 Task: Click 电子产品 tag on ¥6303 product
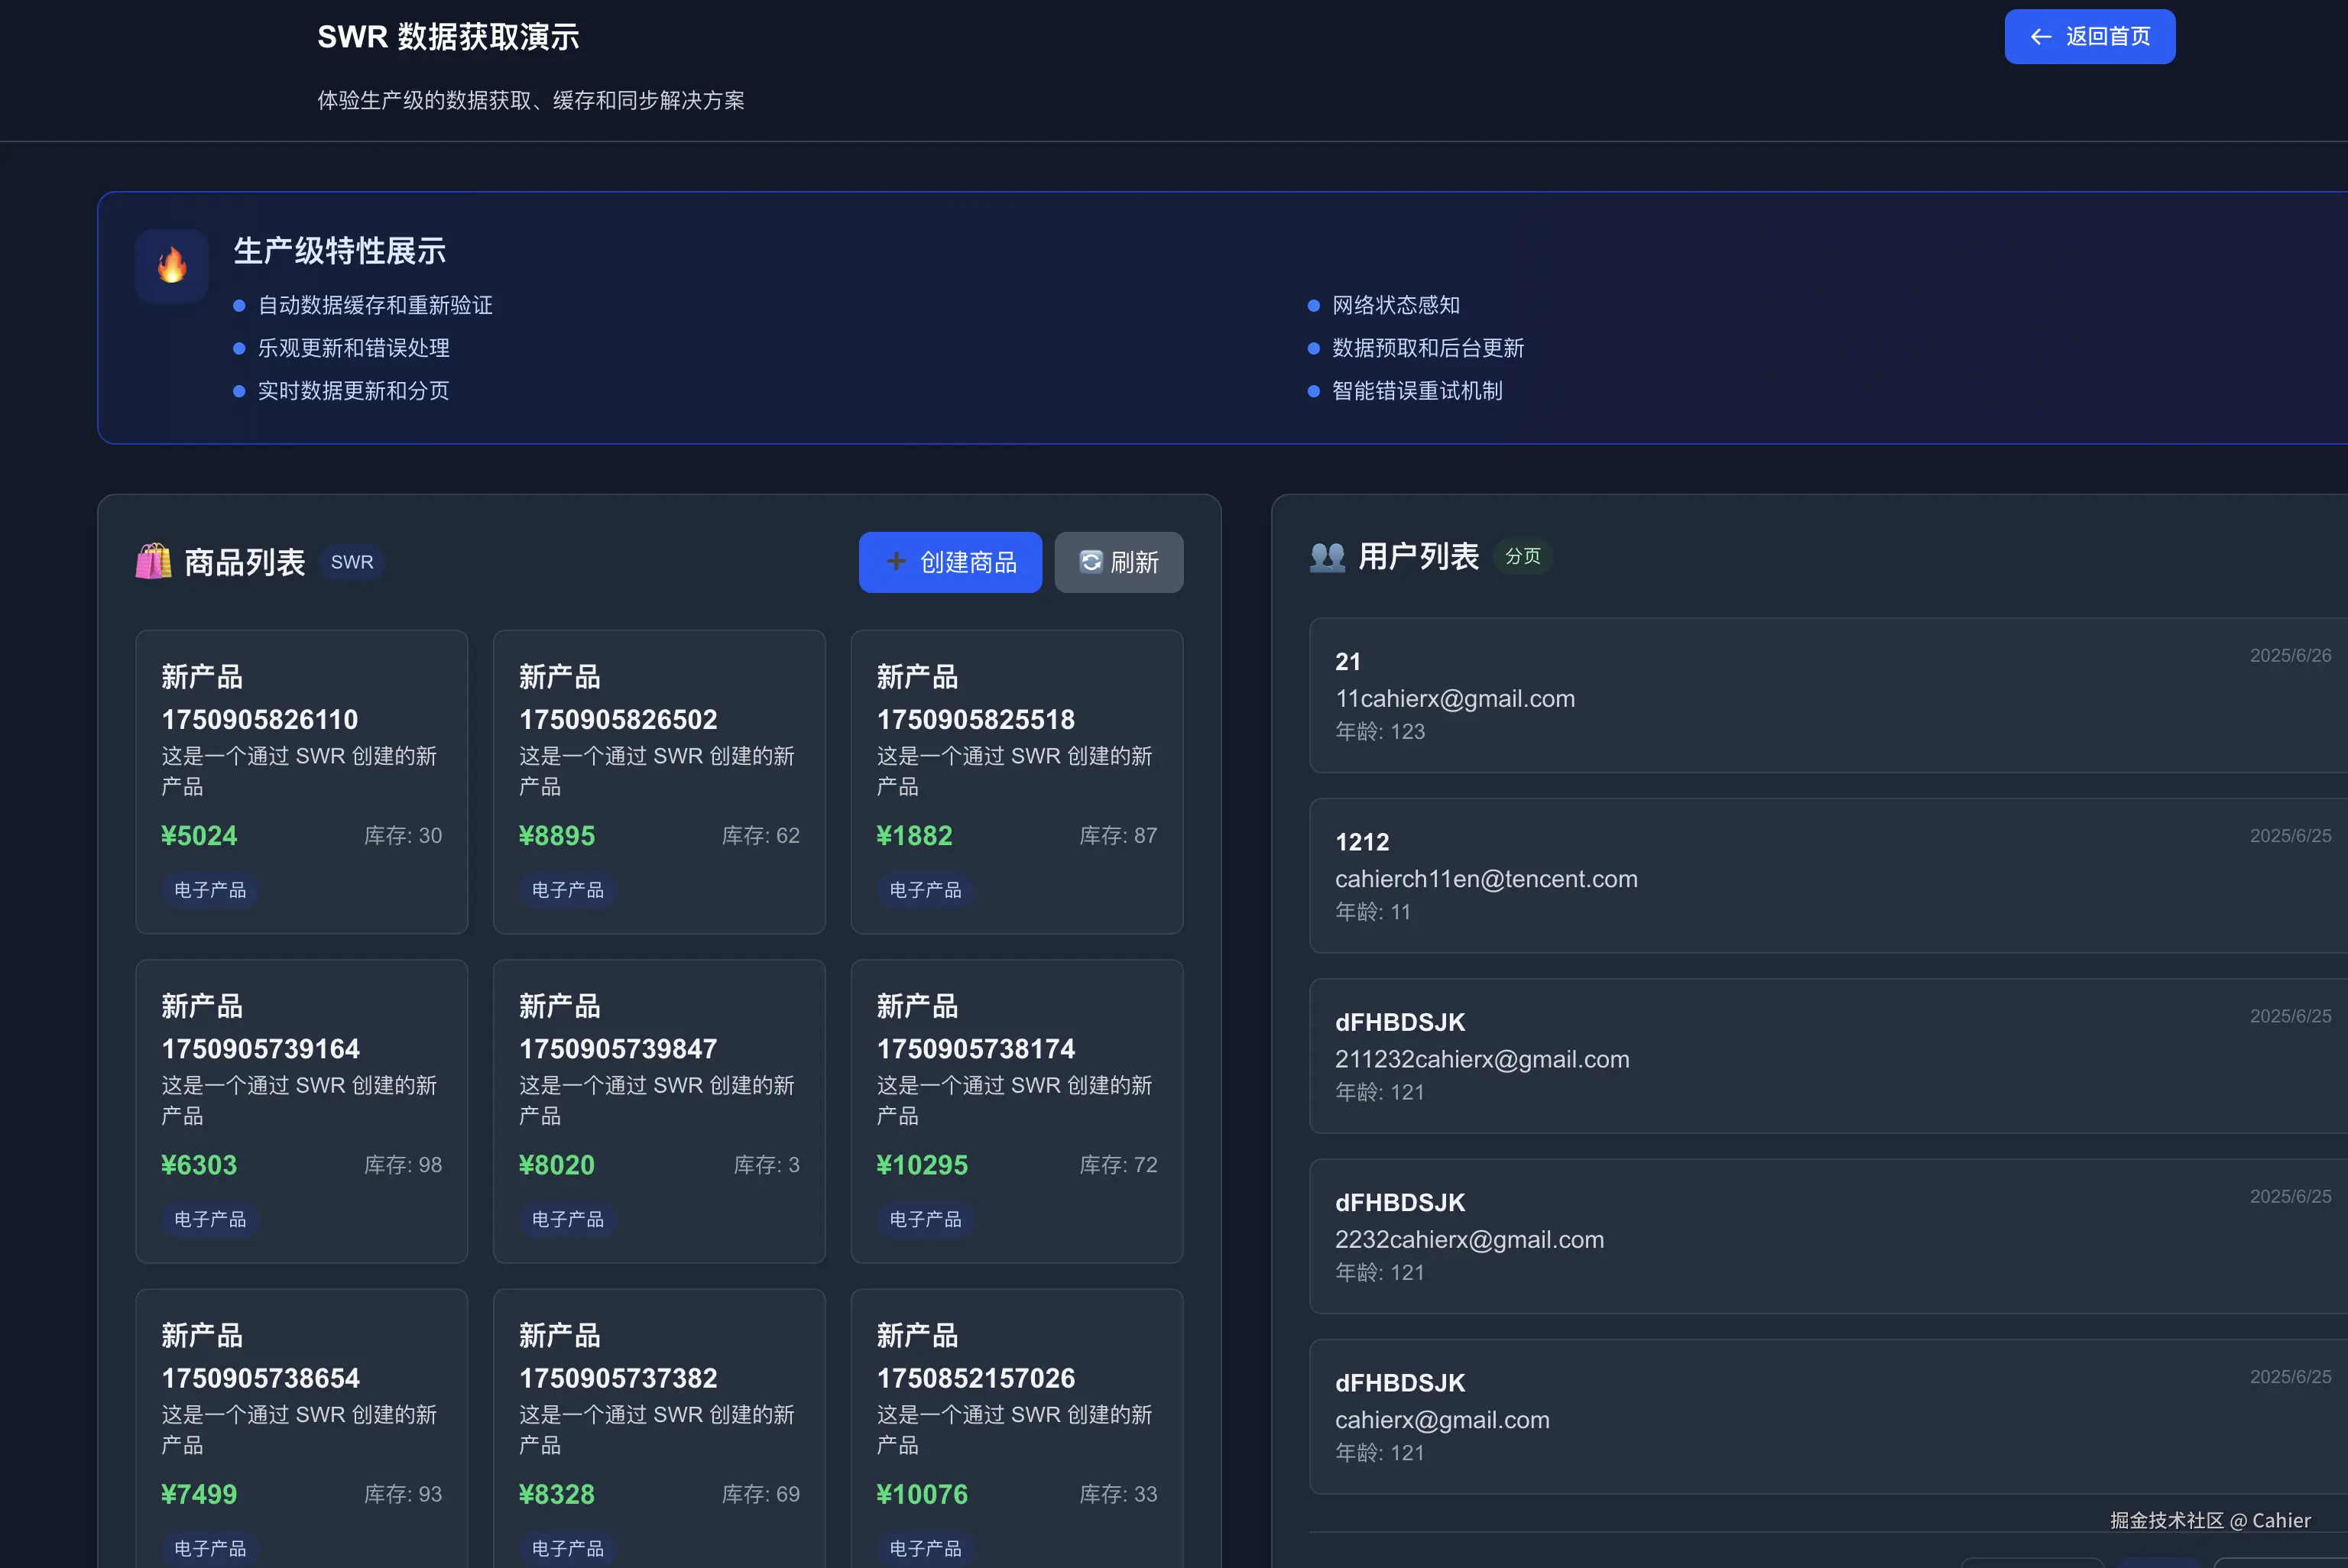point(209,1219)
